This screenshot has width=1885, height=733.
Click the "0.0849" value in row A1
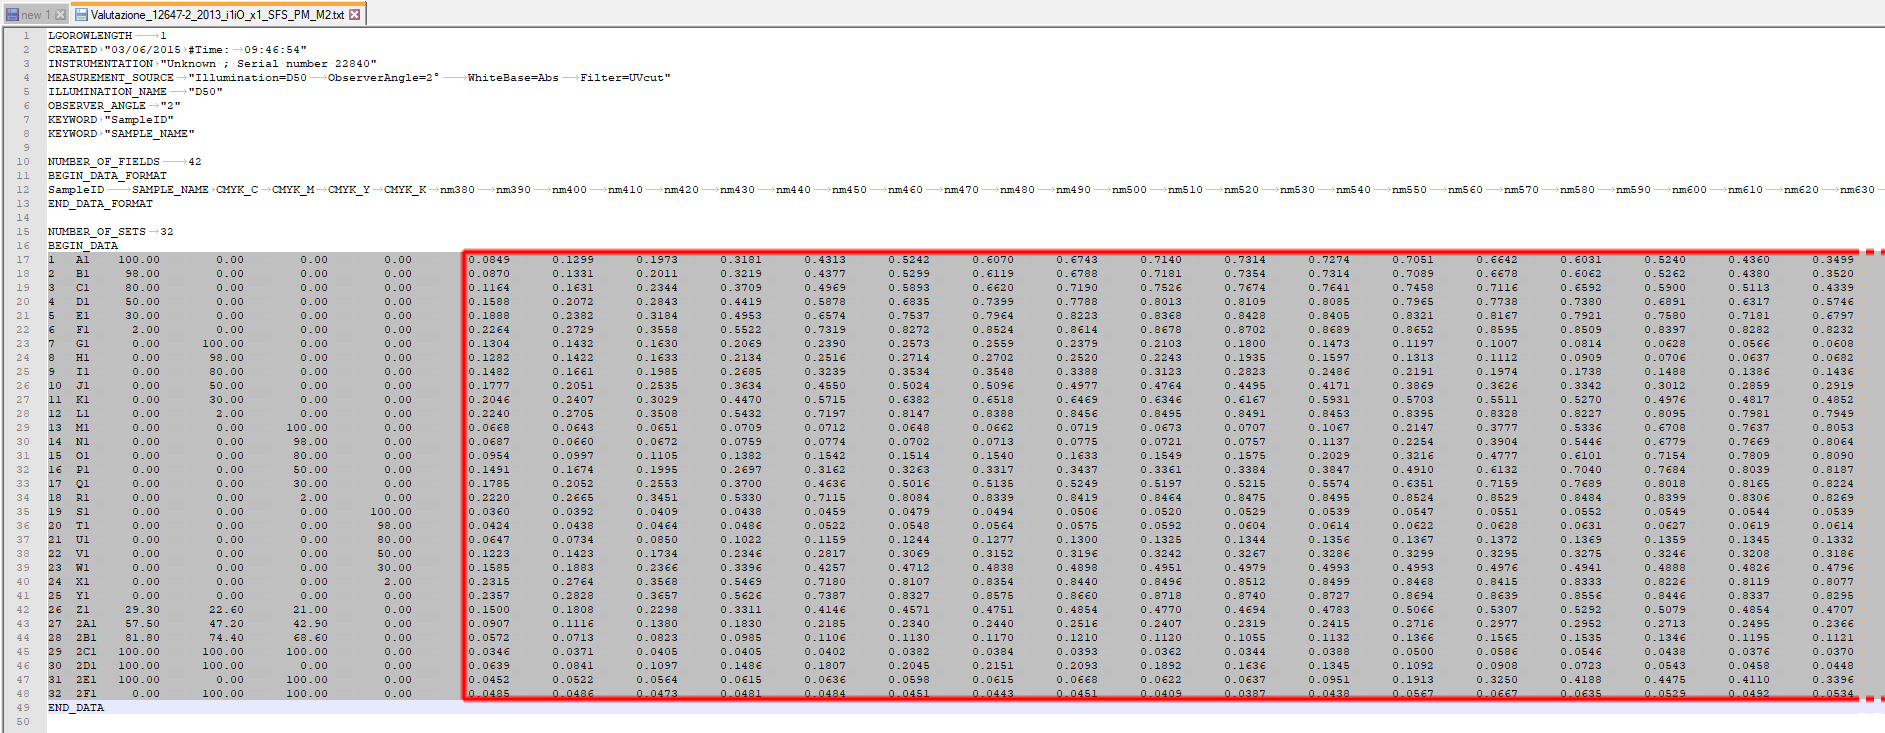[x=489, y=260]
